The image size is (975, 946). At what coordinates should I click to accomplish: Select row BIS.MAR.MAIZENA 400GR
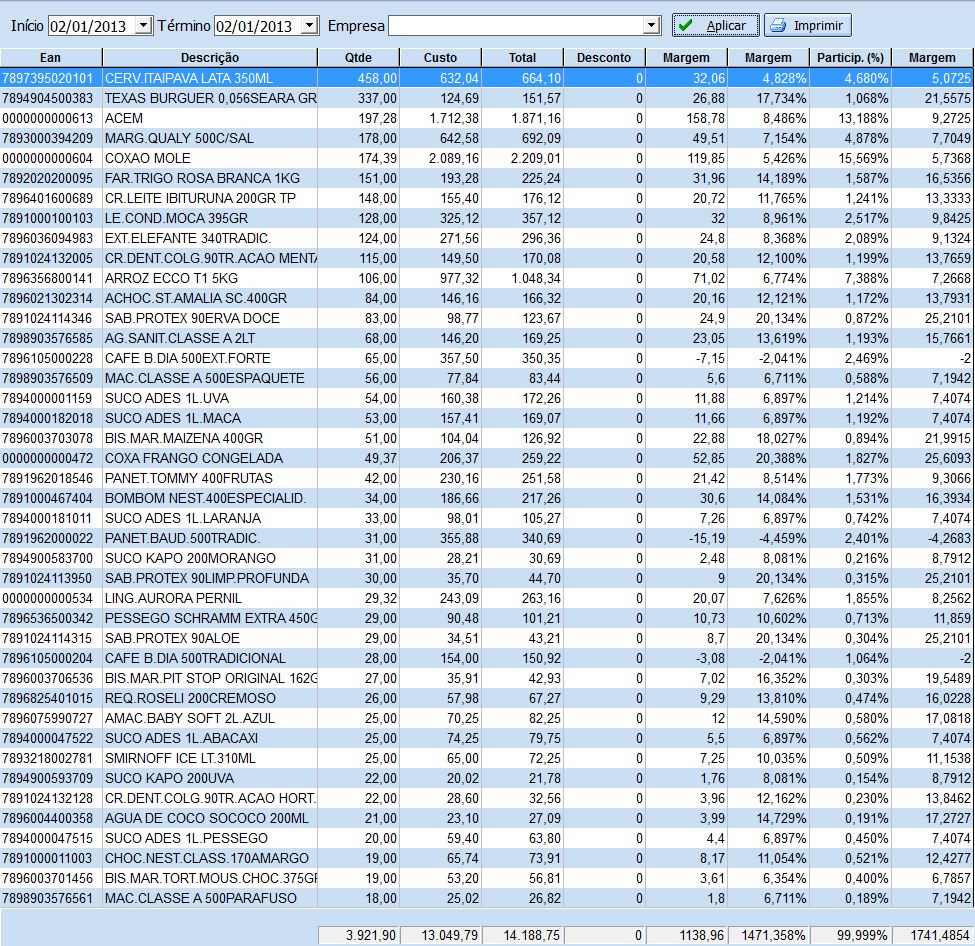coord(486,438)
